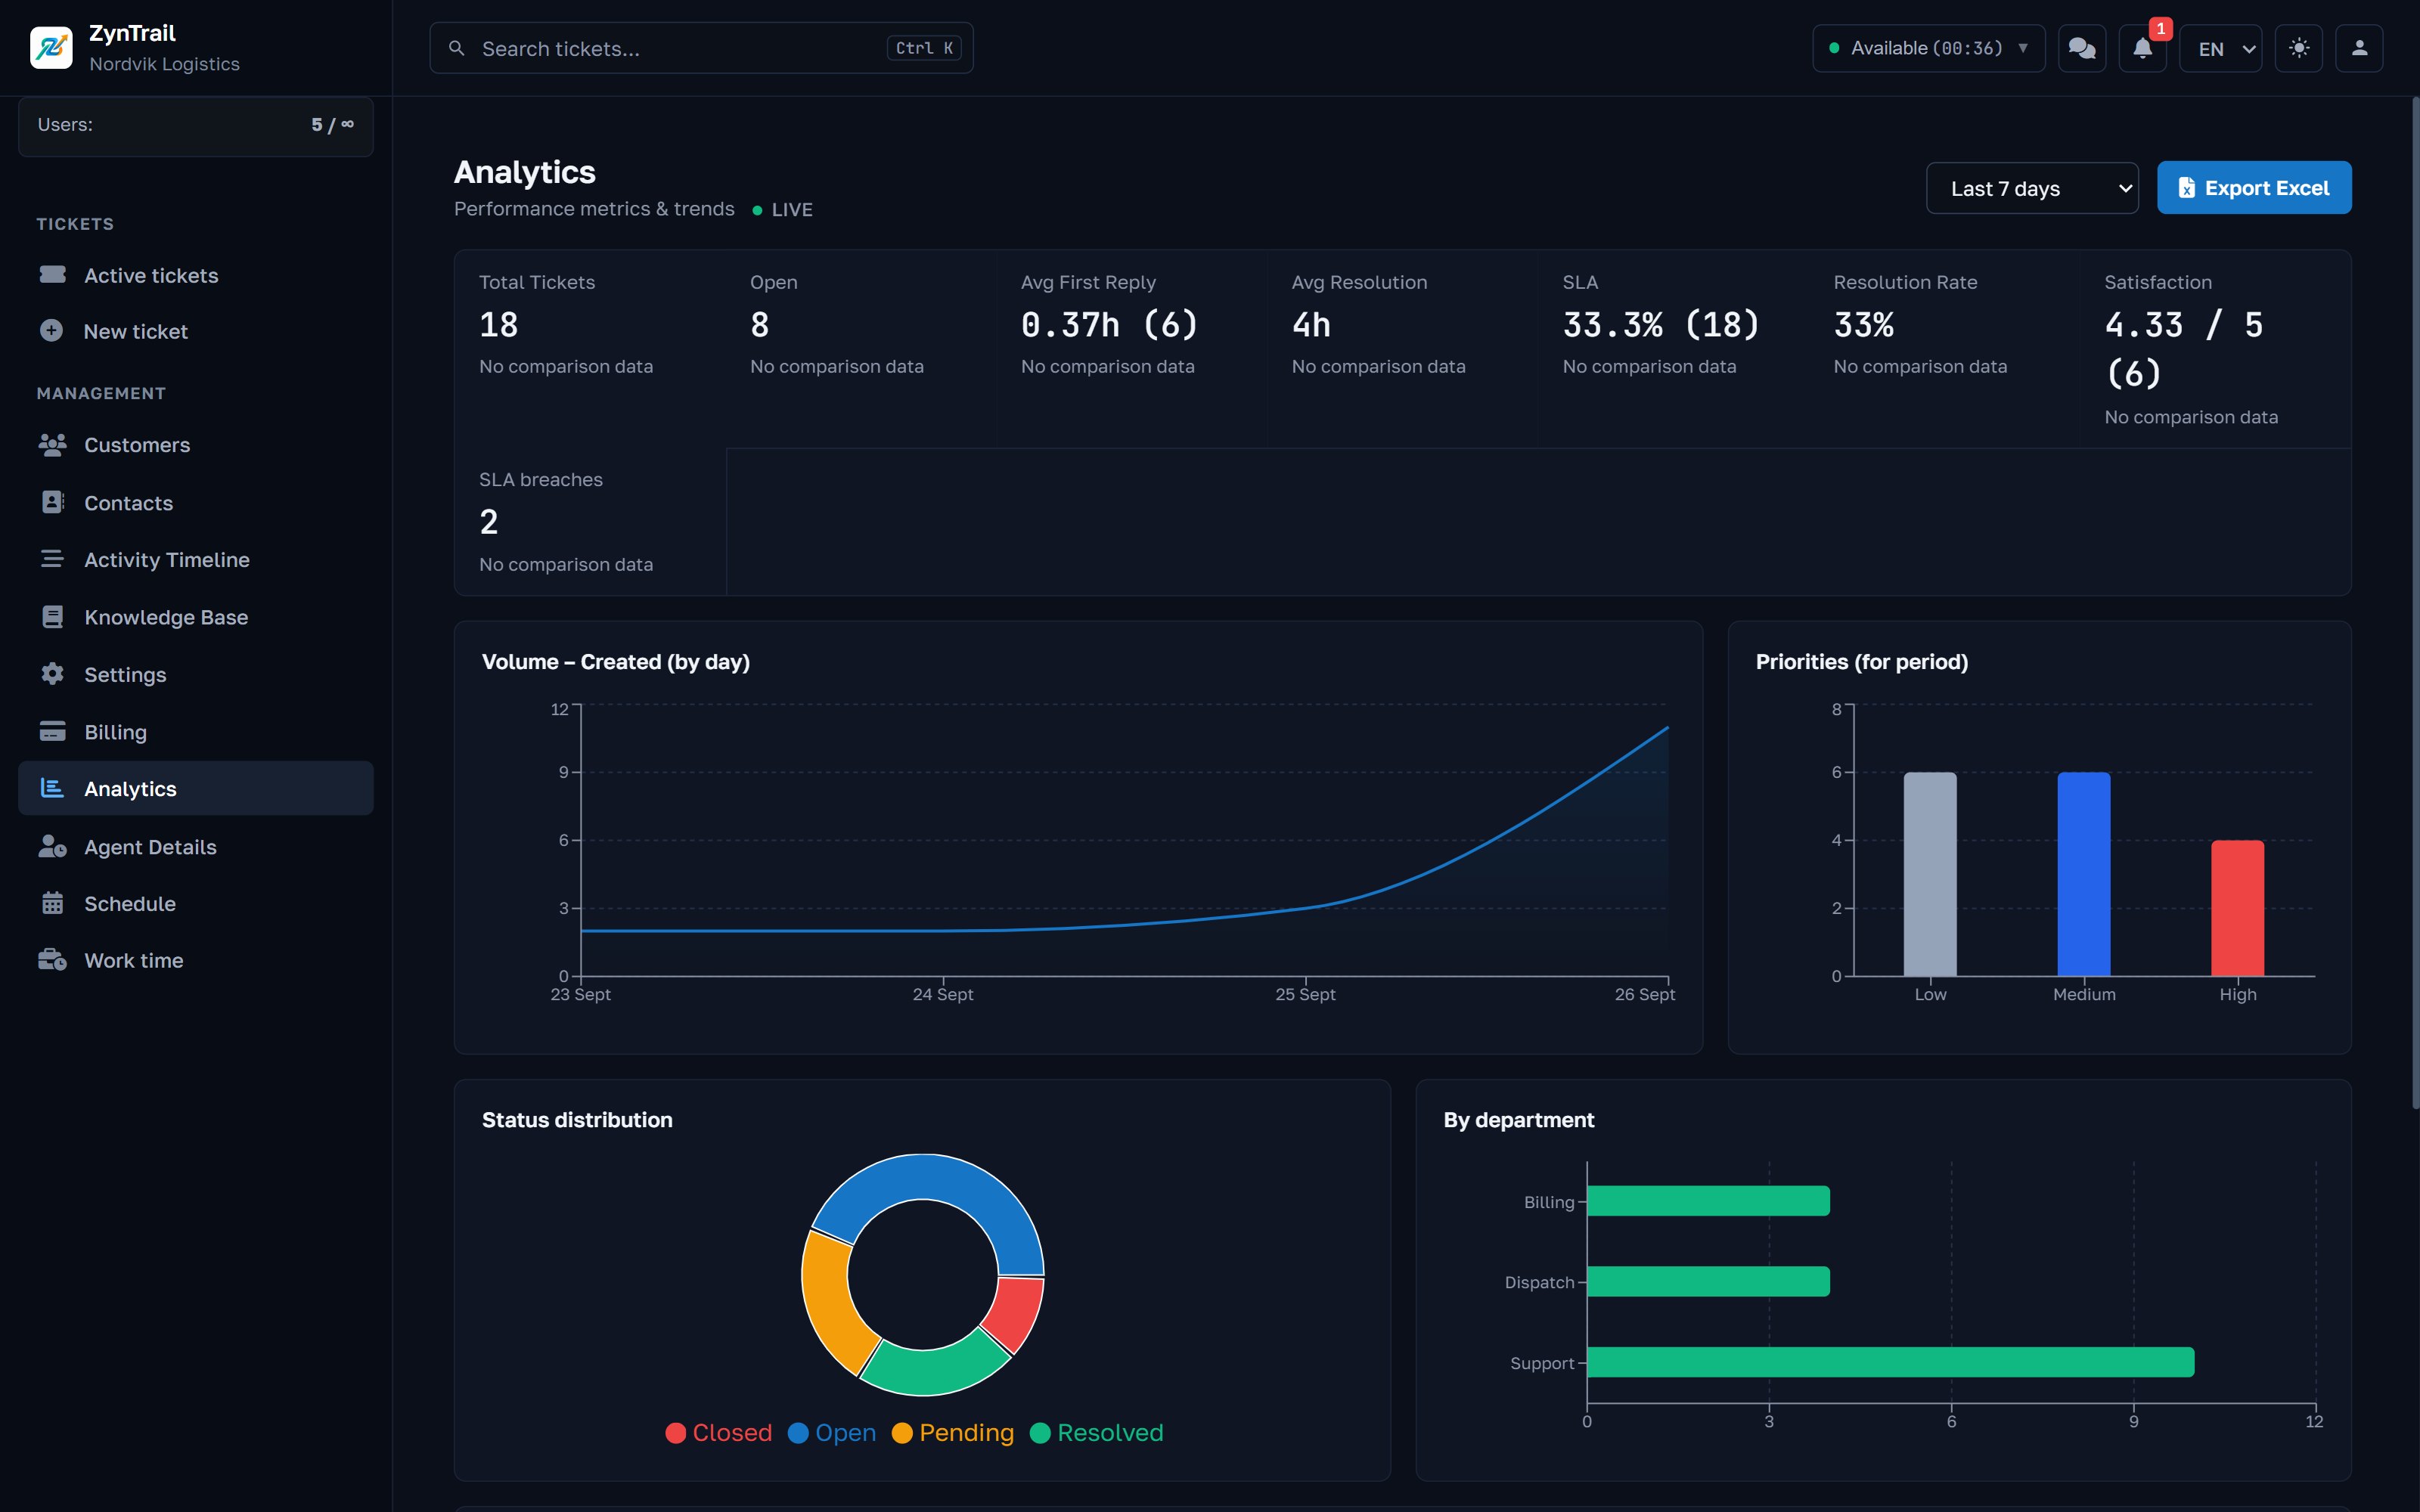Click the search magnifier icon
The width and height of the screenshot is (2420, 1512).
(456, 48)
